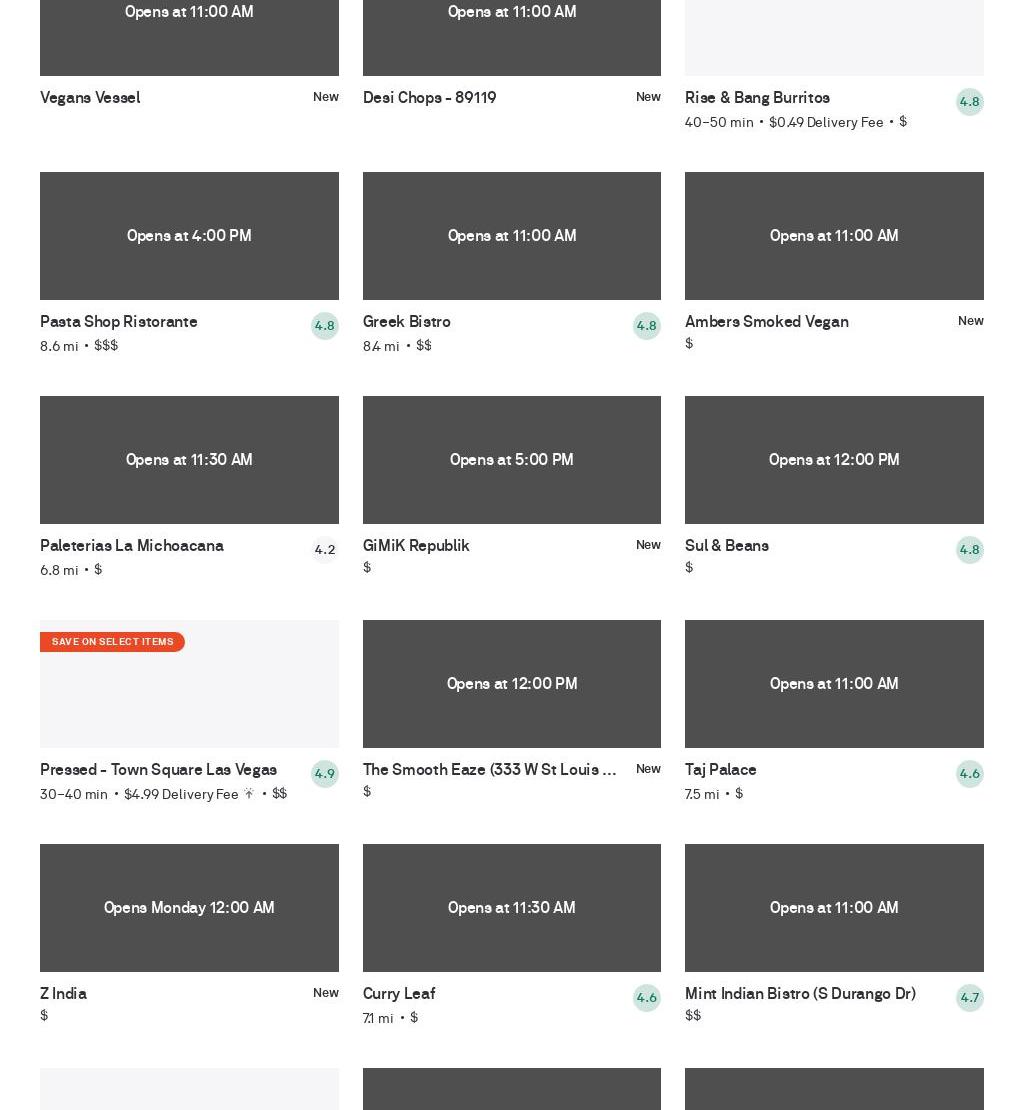Select the Desi Chops - 89119 listing
1024x1110 pixels.
point(429,97)
